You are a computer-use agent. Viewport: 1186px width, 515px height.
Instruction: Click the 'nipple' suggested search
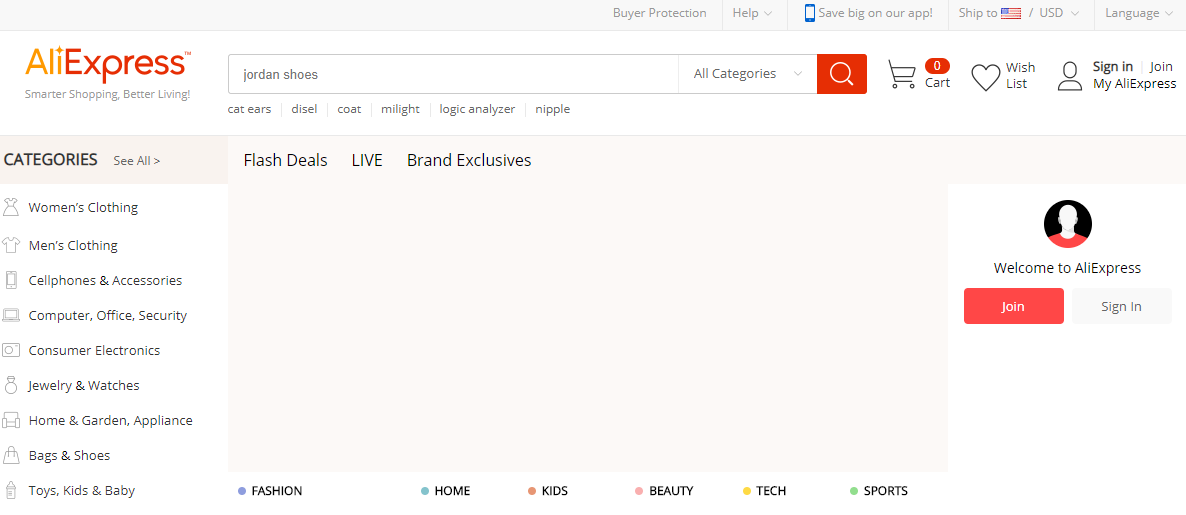pyautogui.click(x=553, y=109)
